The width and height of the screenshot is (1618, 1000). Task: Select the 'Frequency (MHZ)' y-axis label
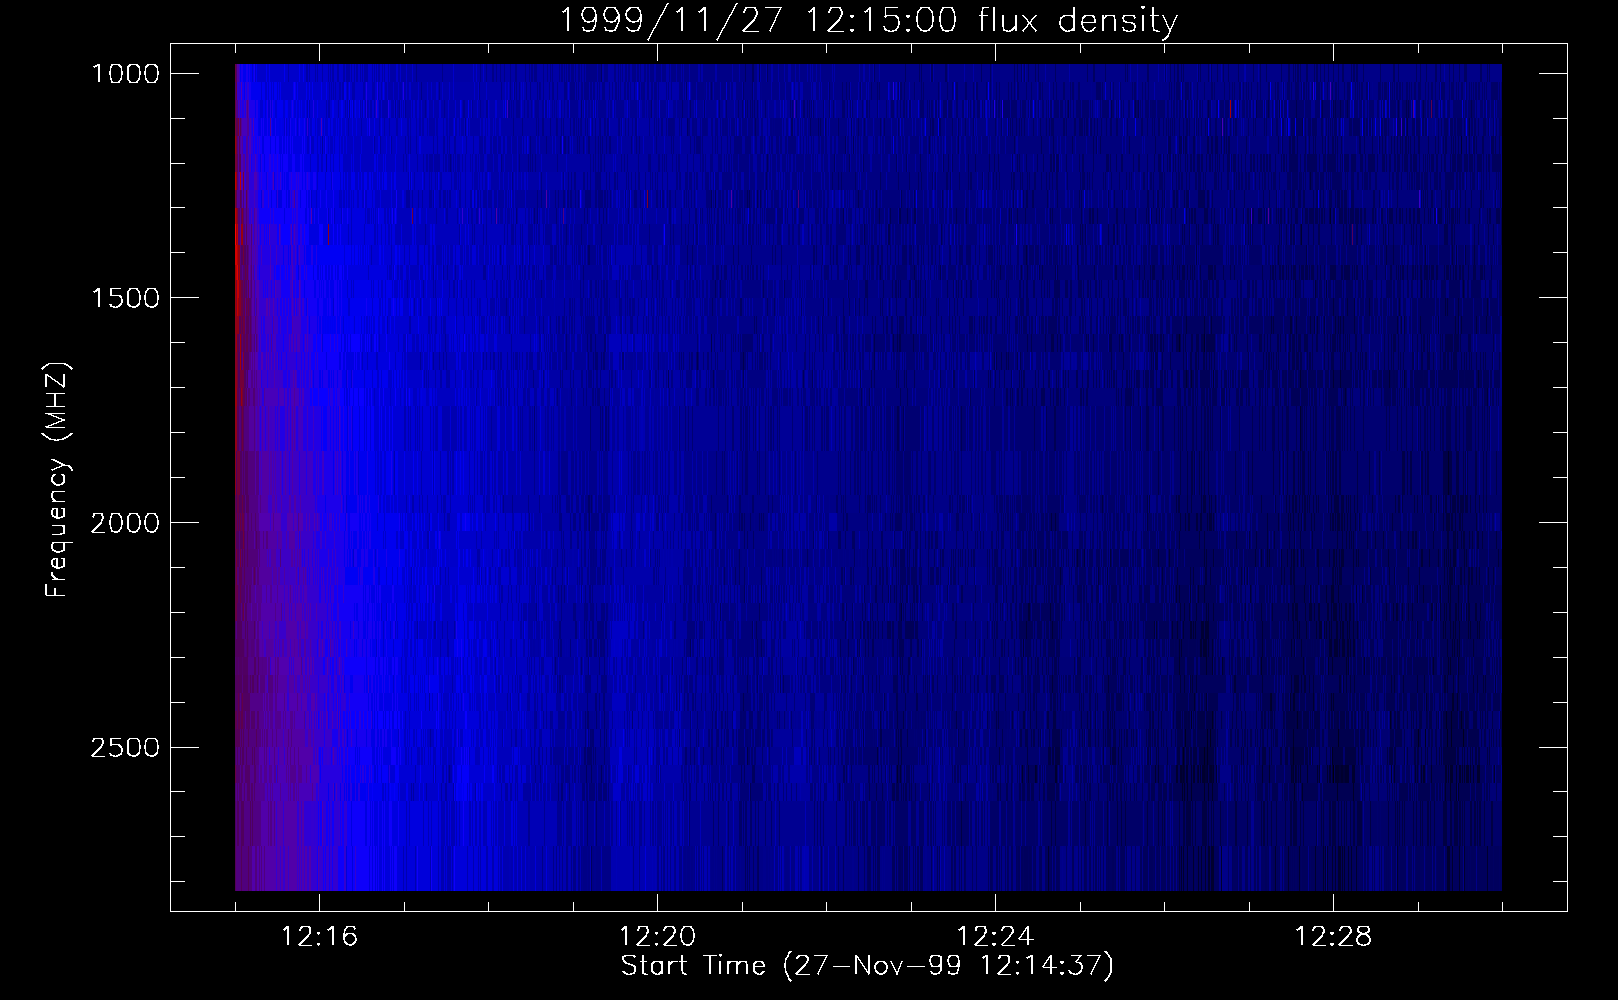(57, 481)
